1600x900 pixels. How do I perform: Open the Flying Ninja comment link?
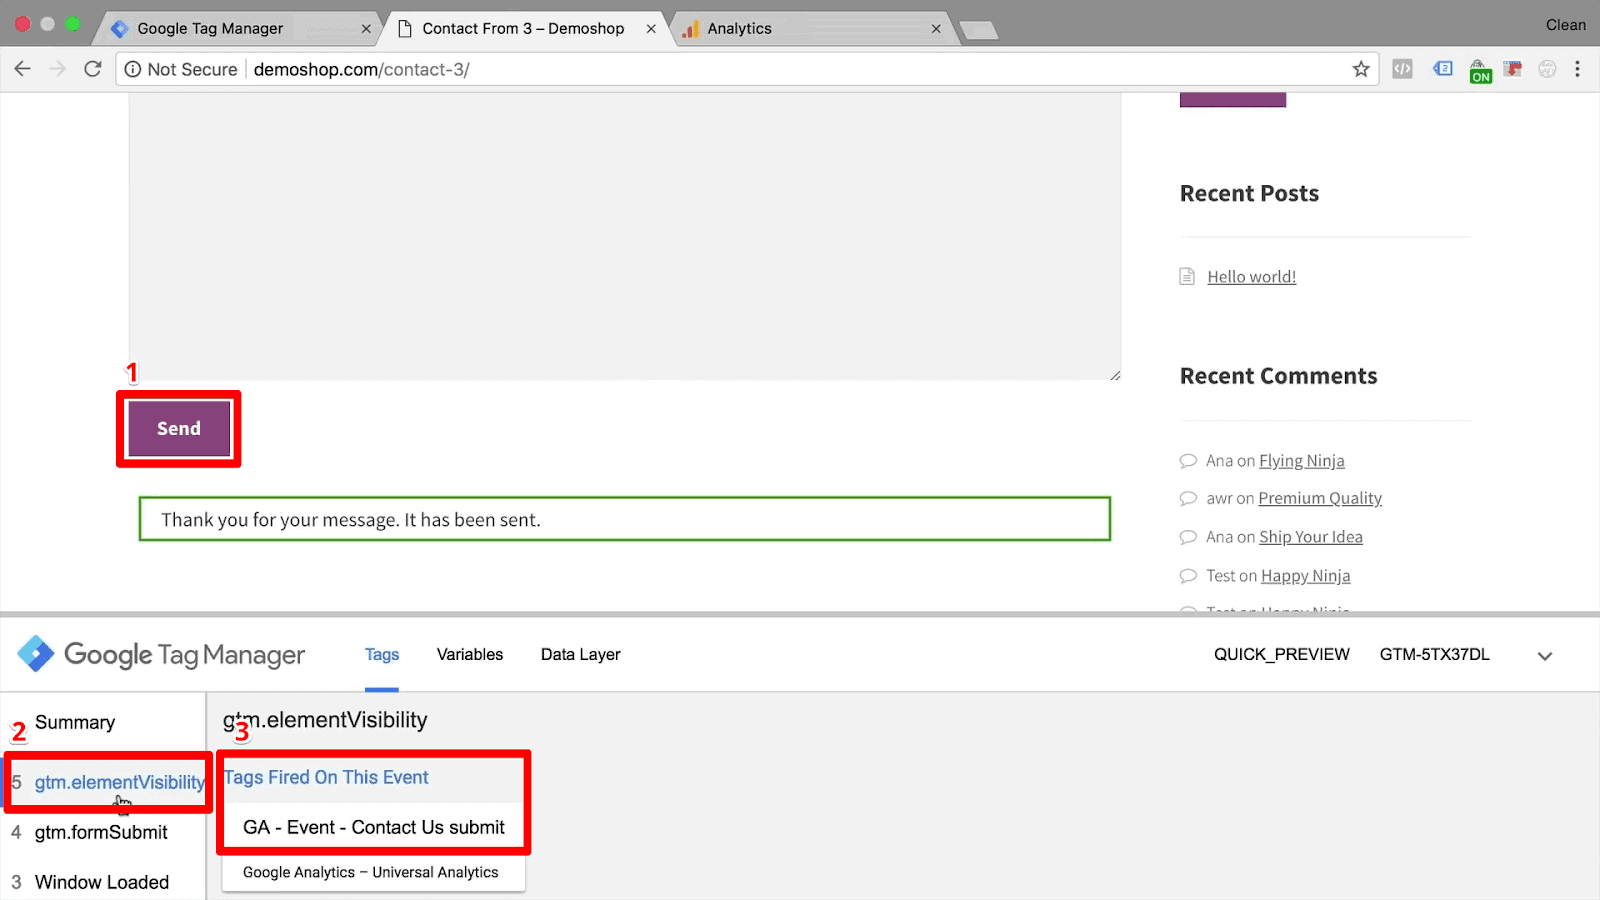[x=1301, y=460]
